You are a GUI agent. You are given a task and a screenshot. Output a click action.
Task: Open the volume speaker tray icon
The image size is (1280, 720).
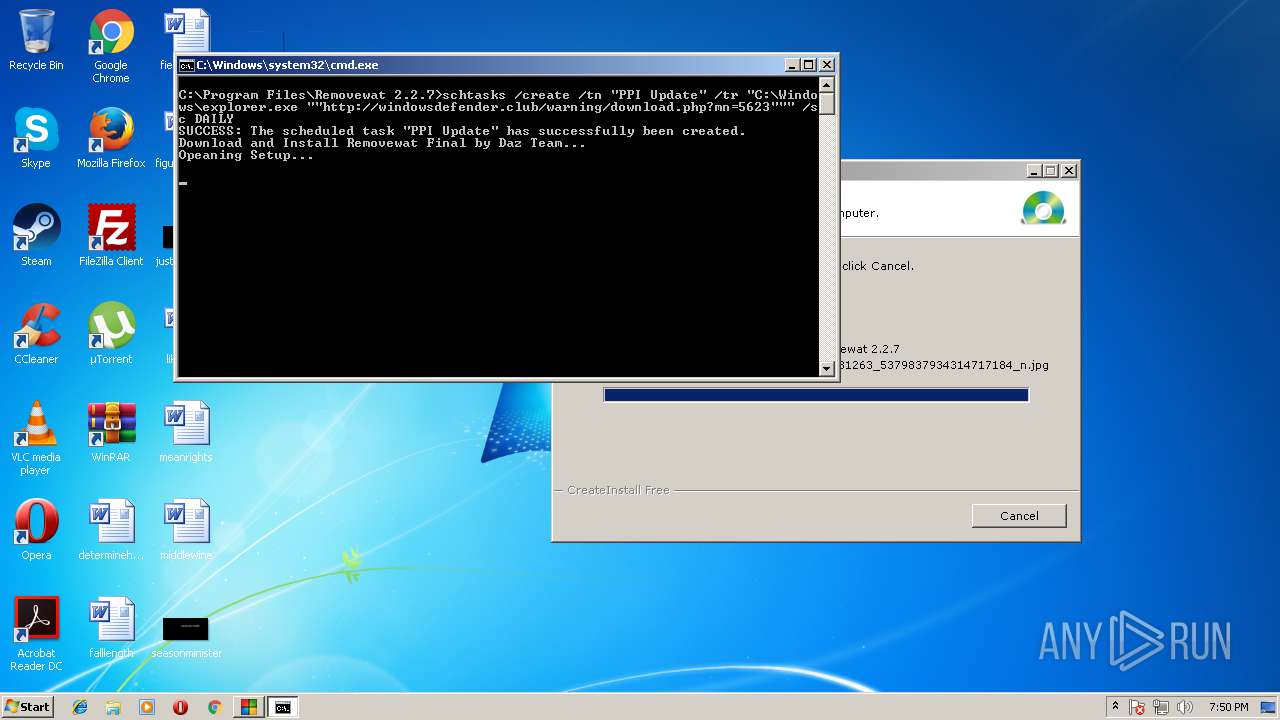(1185, 707)
